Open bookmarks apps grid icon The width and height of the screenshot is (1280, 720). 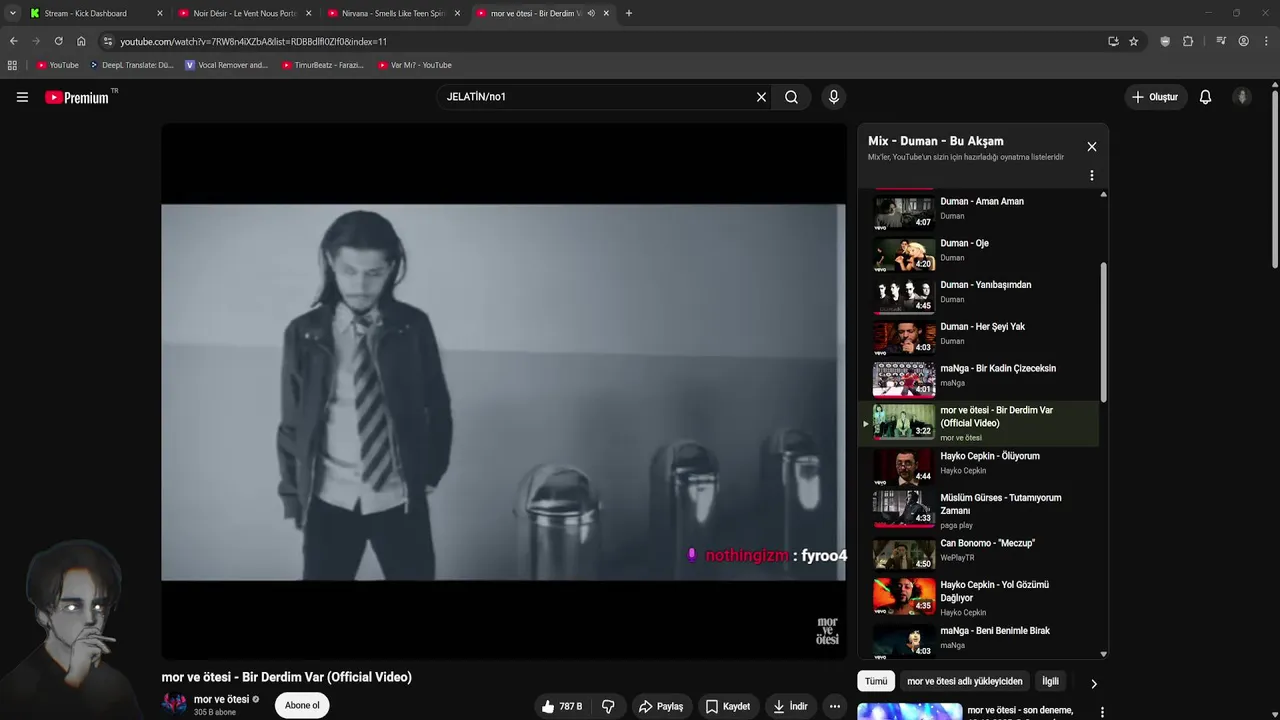pos(12,65)
